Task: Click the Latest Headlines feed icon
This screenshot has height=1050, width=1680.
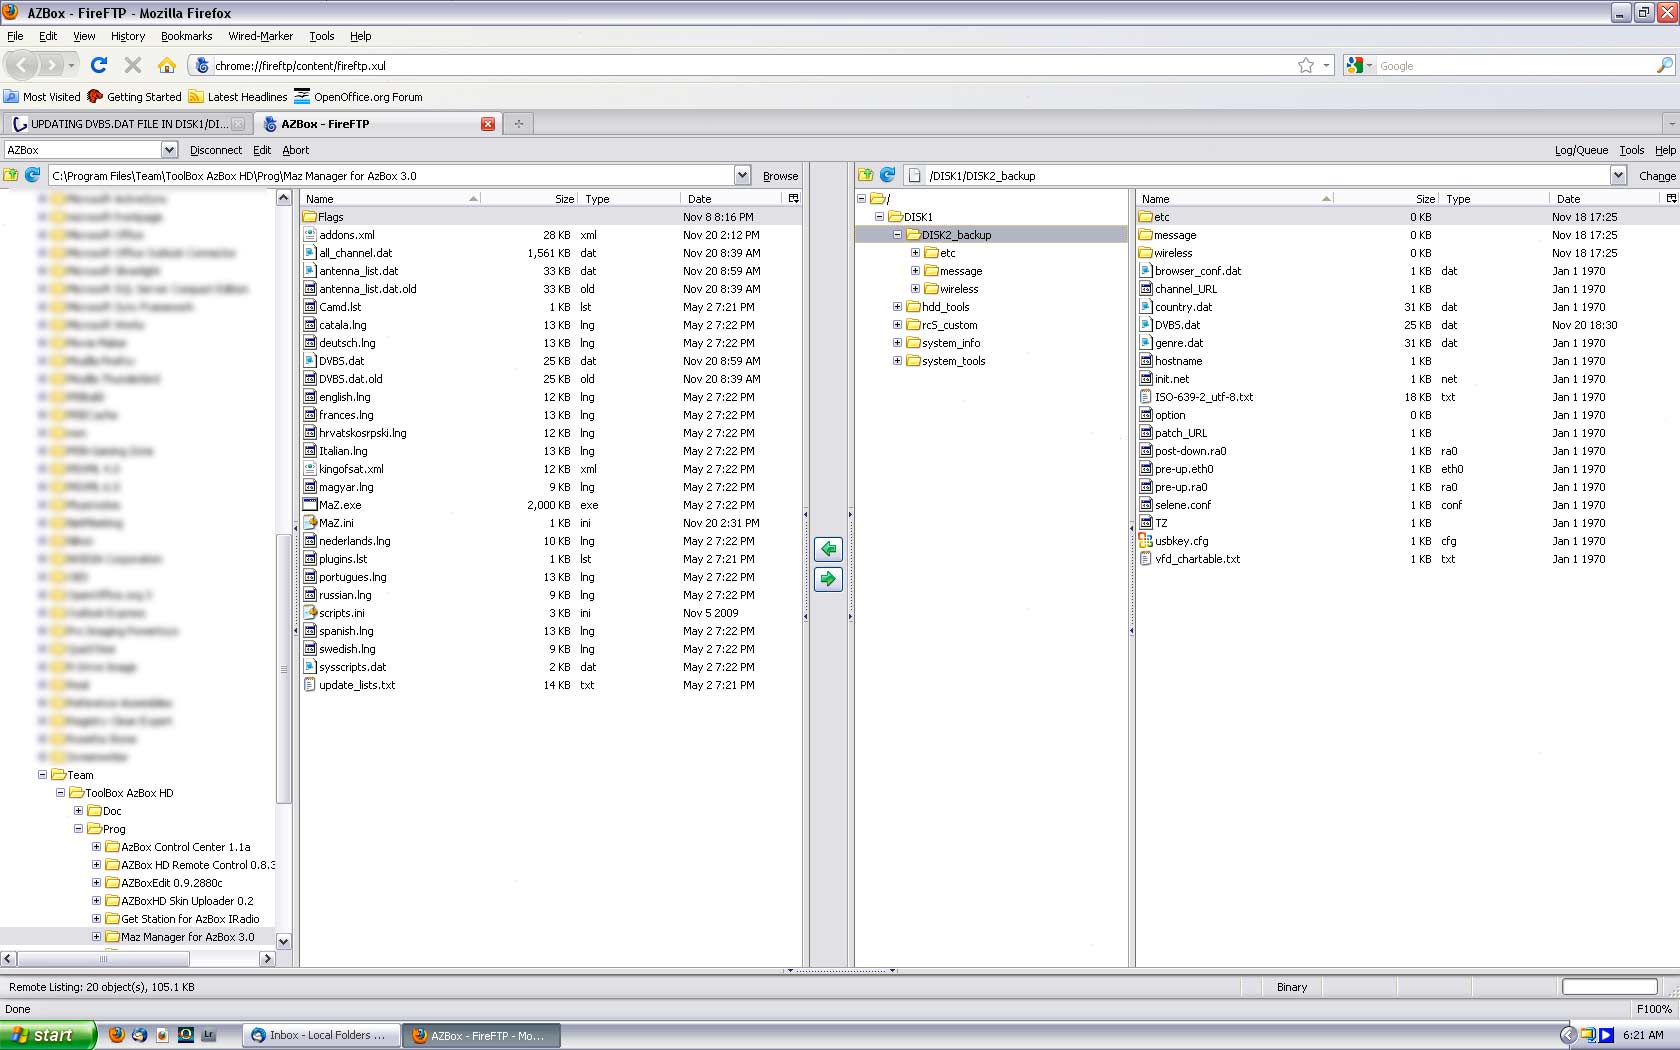Action: 196,97
